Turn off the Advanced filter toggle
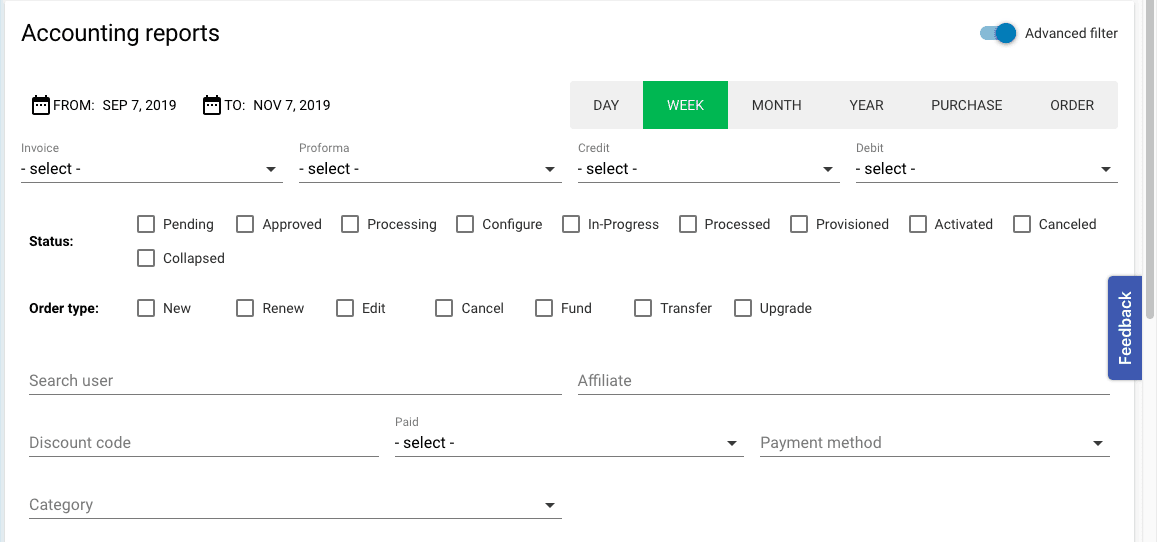 (x=998, y=33)
